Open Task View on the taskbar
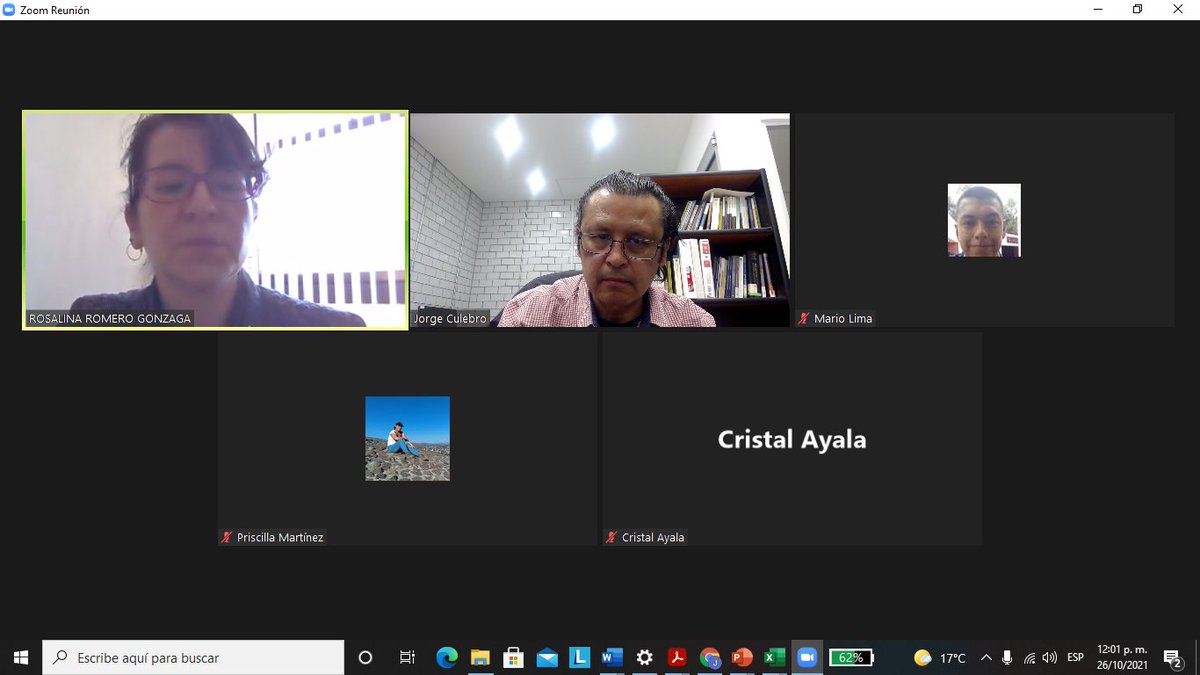Viewport: 1200px width, 675px height. [x=406, y=657]
